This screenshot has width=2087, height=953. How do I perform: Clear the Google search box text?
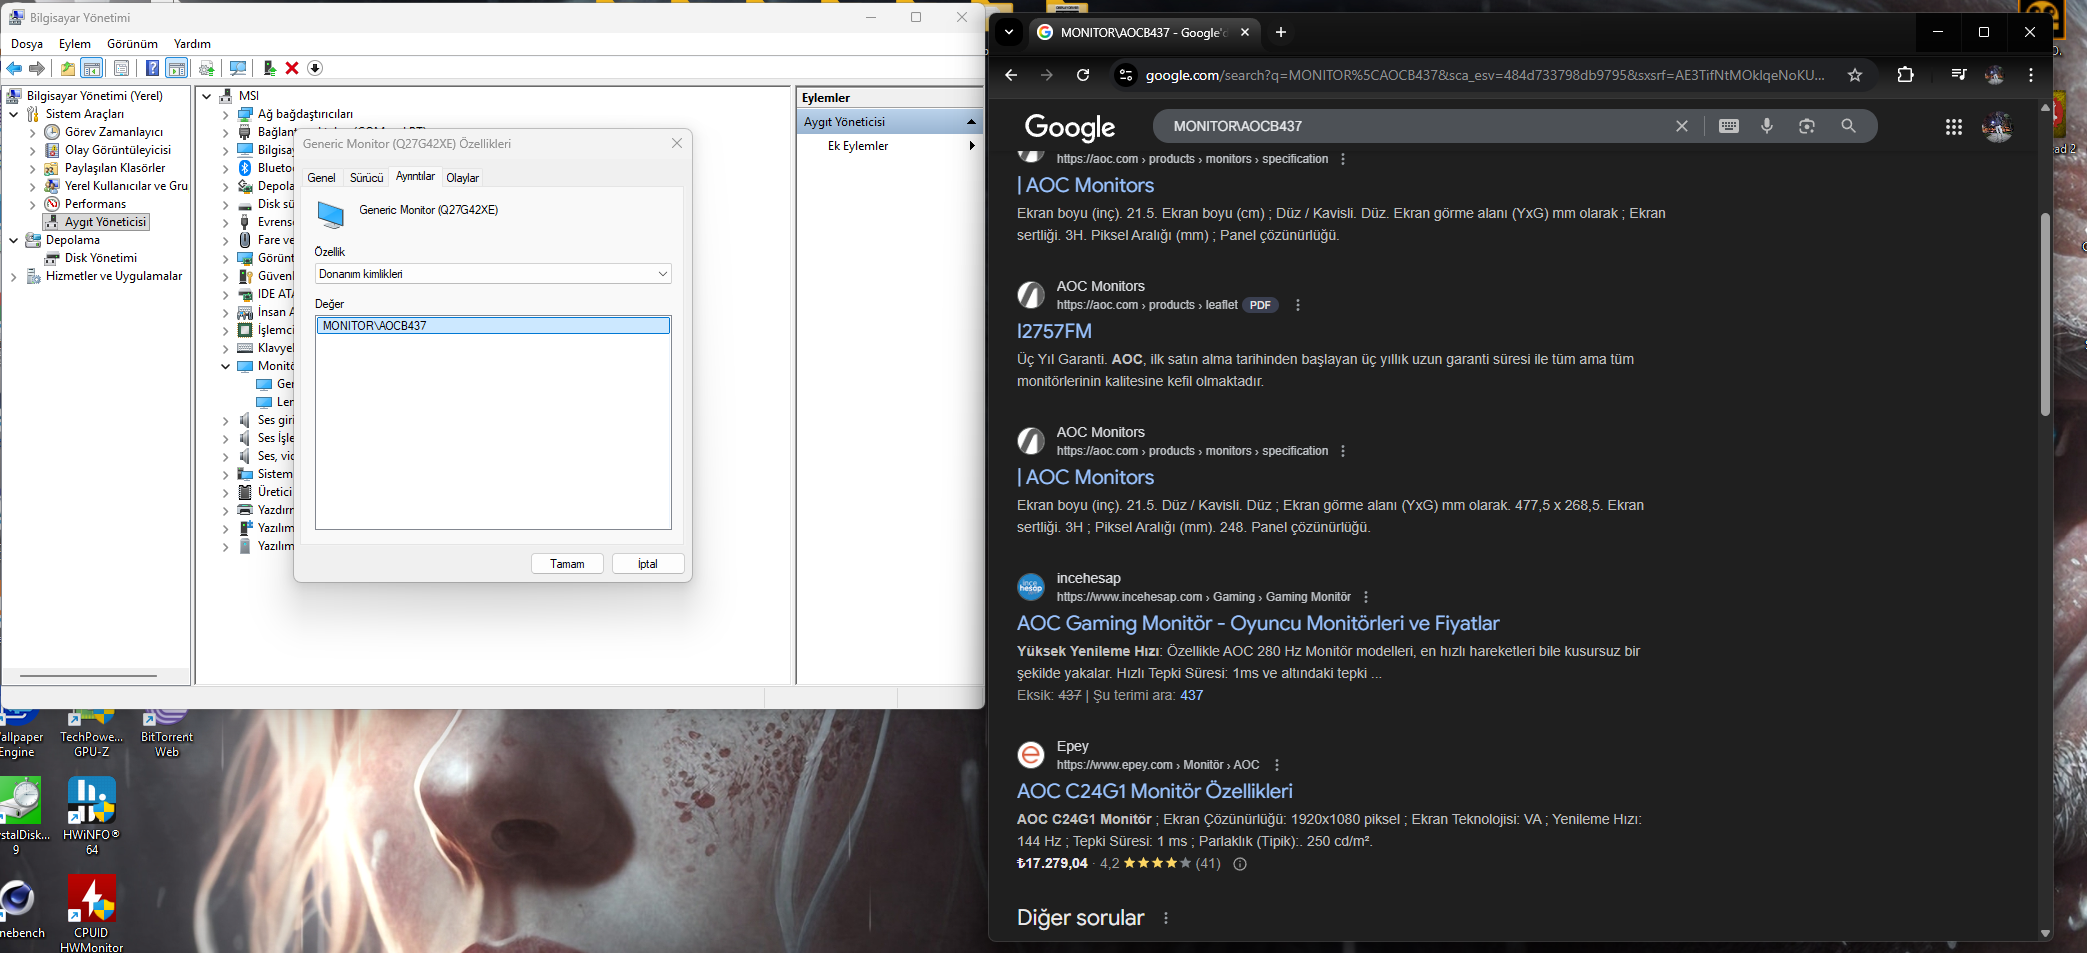click(1682, 126)
